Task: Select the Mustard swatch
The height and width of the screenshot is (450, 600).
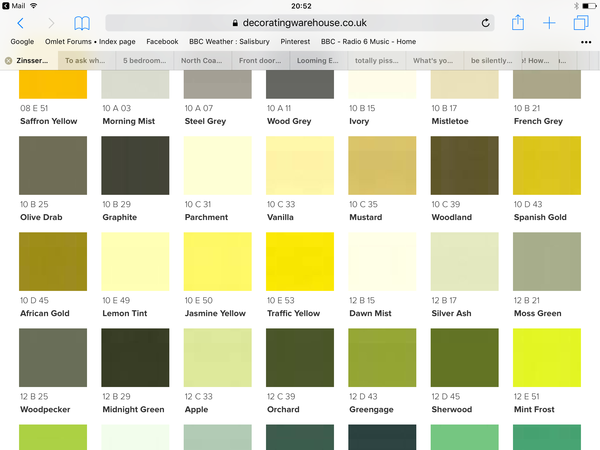Action: coord(382,165)
